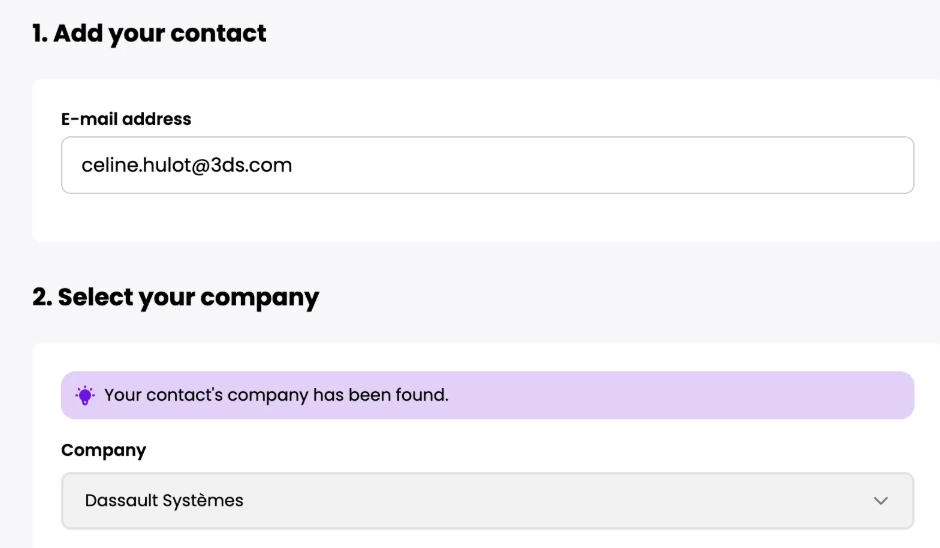Image resolution: width=940 pixels, height=548 pixels.
Task: Click the Dassault Systèmes selected value text
Action: pyautogui.click(x=164, y=500)
